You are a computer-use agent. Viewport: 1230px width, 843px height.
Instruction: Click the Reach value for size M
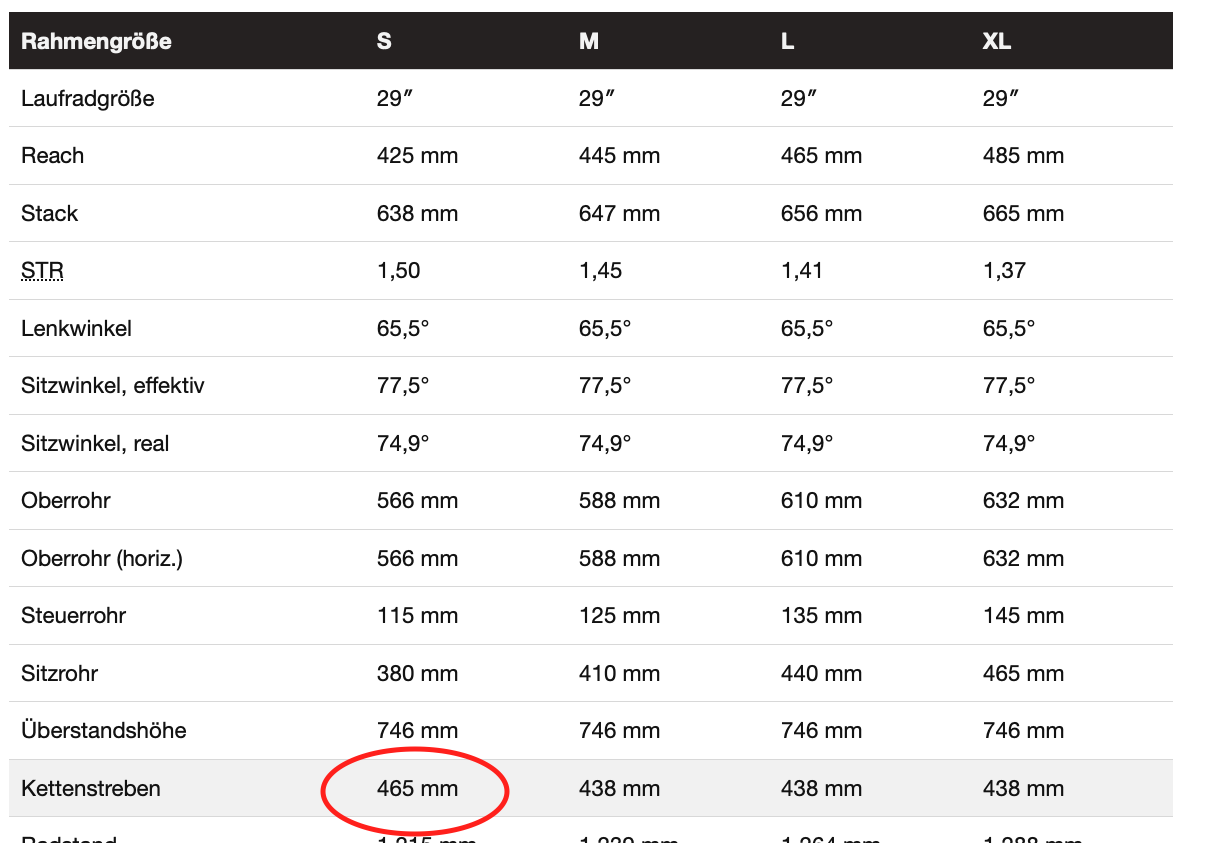[x=619, y=156]
